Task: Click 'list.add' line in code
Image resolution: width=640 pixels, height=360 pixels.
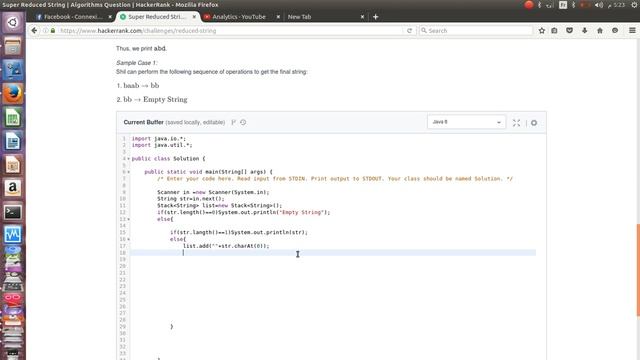Action: [226, 246]
